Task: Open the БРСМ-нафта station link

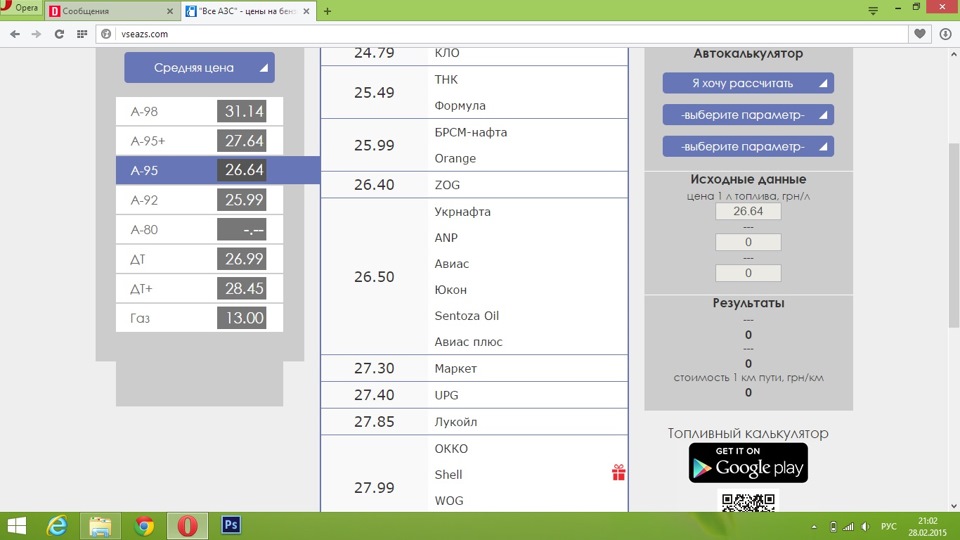Action: [471, 132]
